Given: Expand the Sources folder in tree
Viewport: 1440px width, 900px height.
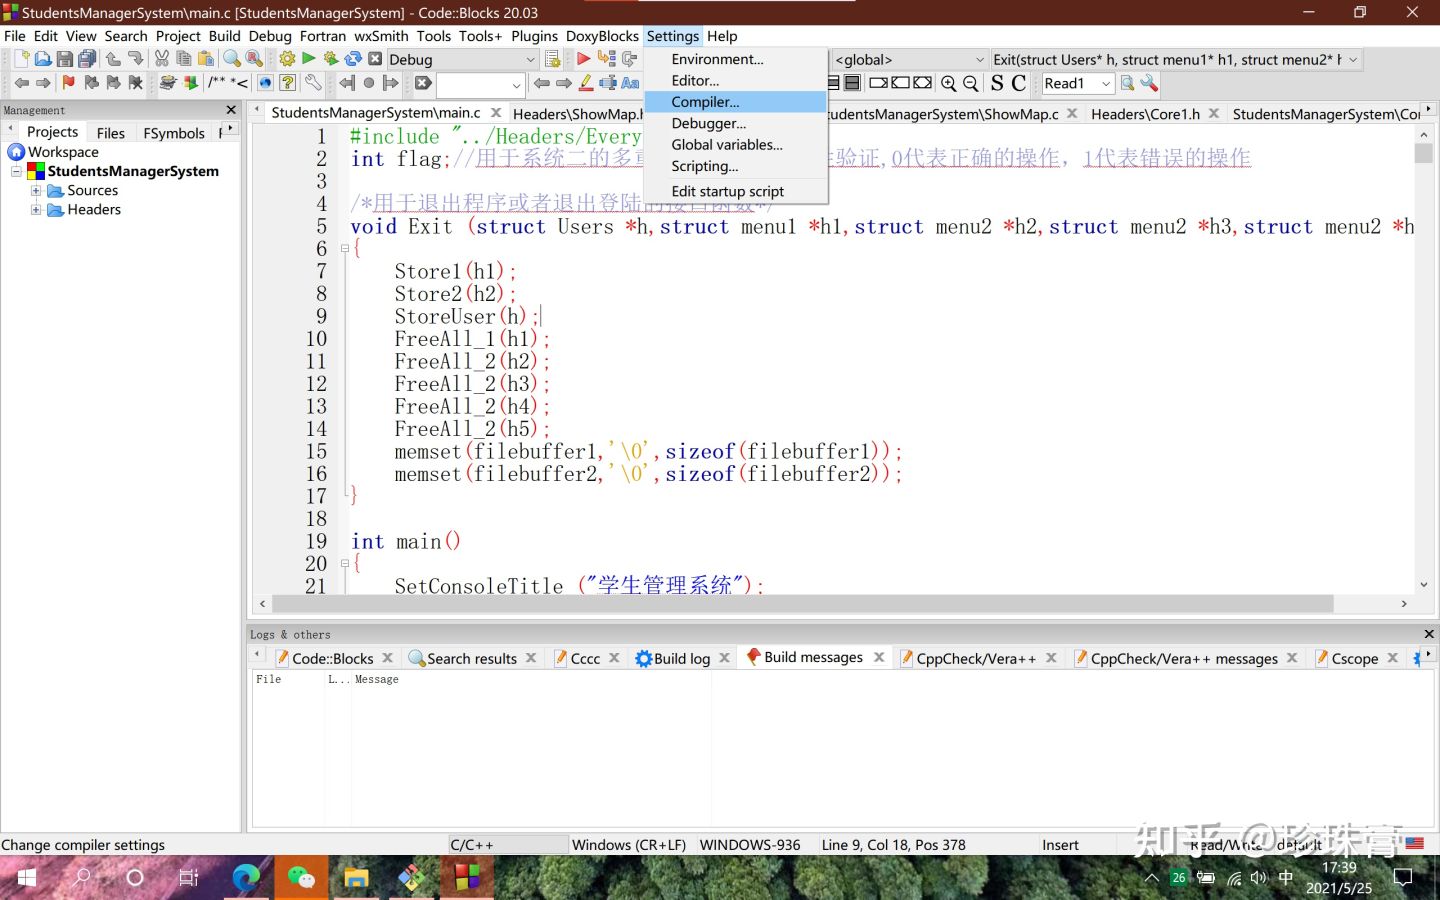Looking at the screenshot, I should pyautogui.click(x=36, y=190).
